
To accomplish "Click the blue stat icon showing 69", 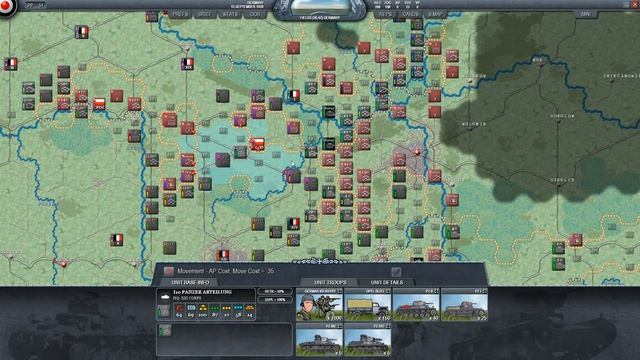I will point(191,310).
